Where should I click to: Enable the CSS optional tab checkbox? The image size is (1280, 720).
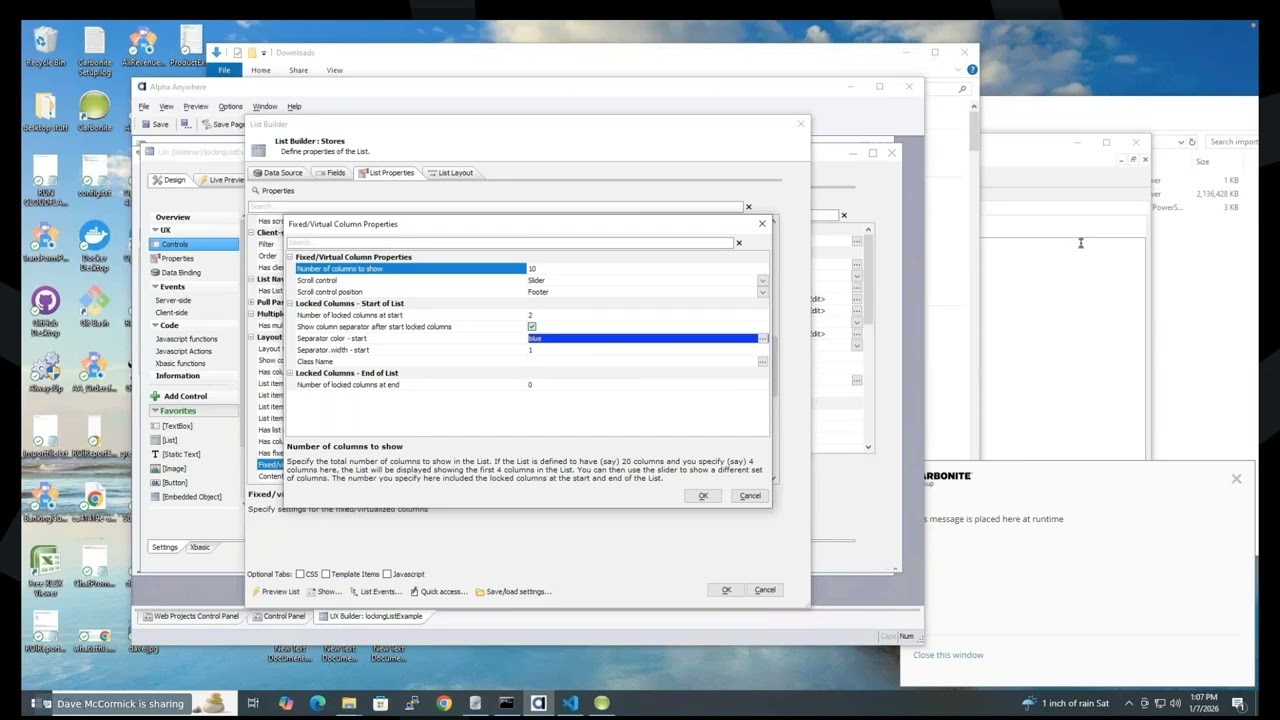point(300,574)
